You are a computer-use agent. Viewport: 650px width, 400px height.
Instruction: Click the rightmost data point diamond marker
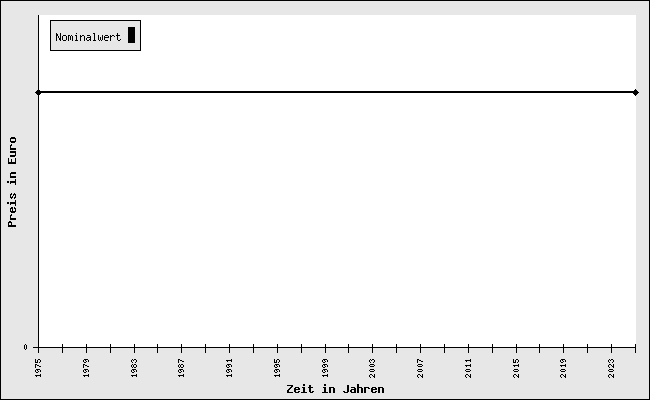coord(636,92)
